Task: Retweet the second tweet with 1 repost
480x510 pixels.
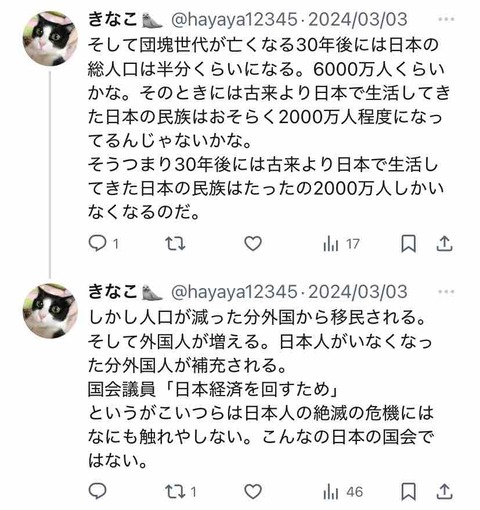Action: (181, 491)
